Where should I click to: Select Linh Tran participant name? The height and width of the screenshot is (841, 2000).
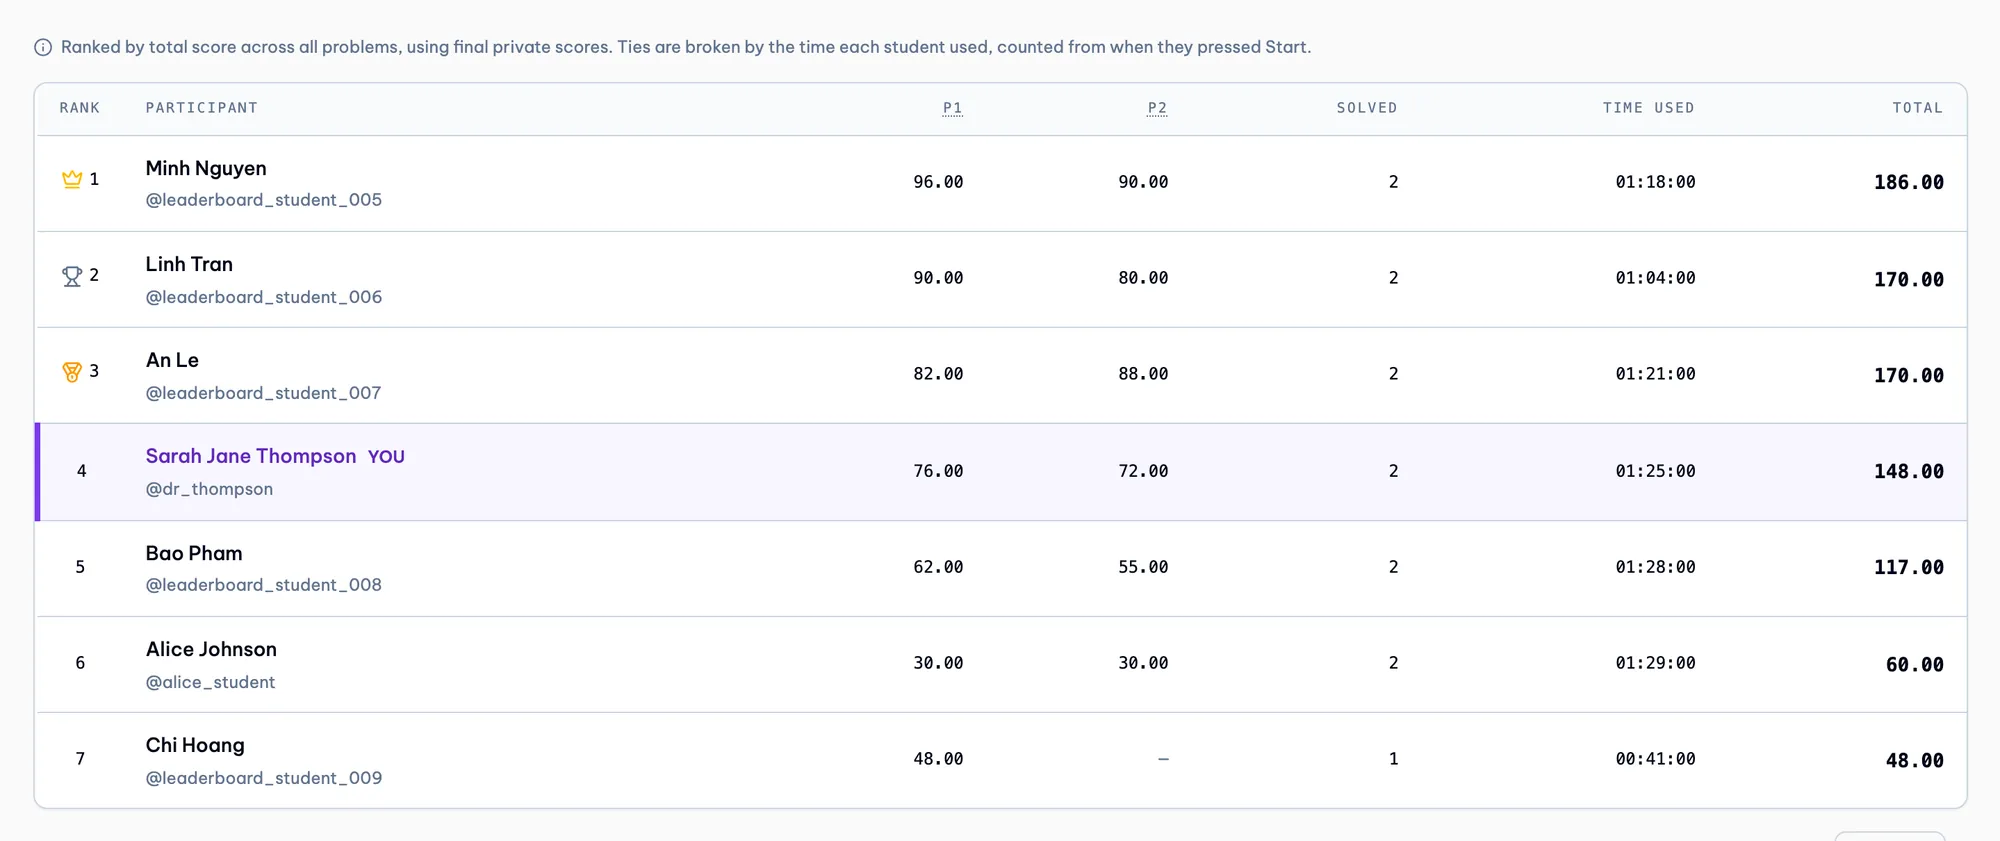coord(189,264)
